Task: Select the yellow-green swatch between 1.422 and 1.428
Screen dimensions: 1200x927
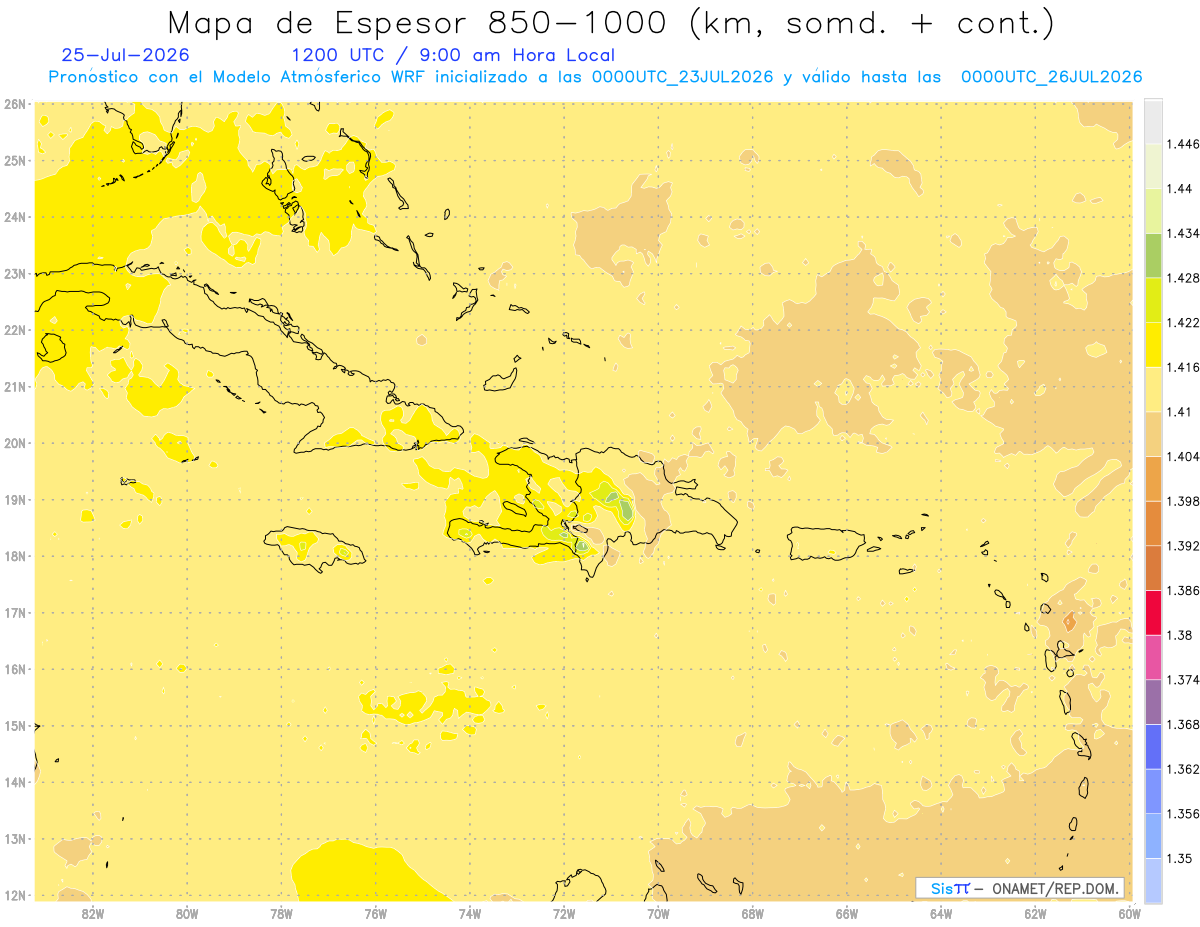Action: [x=1153, y=299]
